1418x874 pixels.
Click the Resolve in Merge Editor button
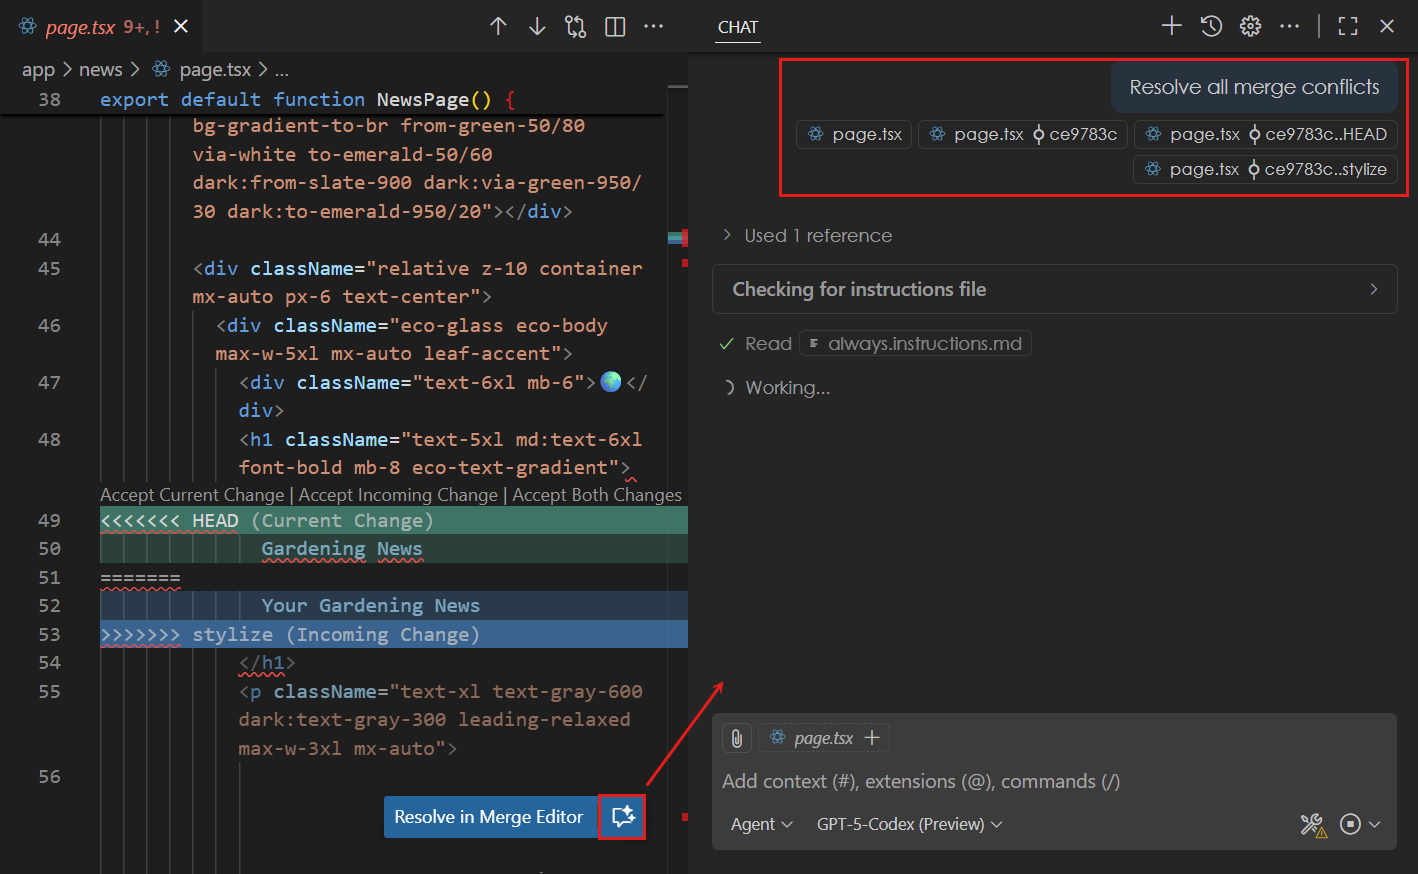489,816
